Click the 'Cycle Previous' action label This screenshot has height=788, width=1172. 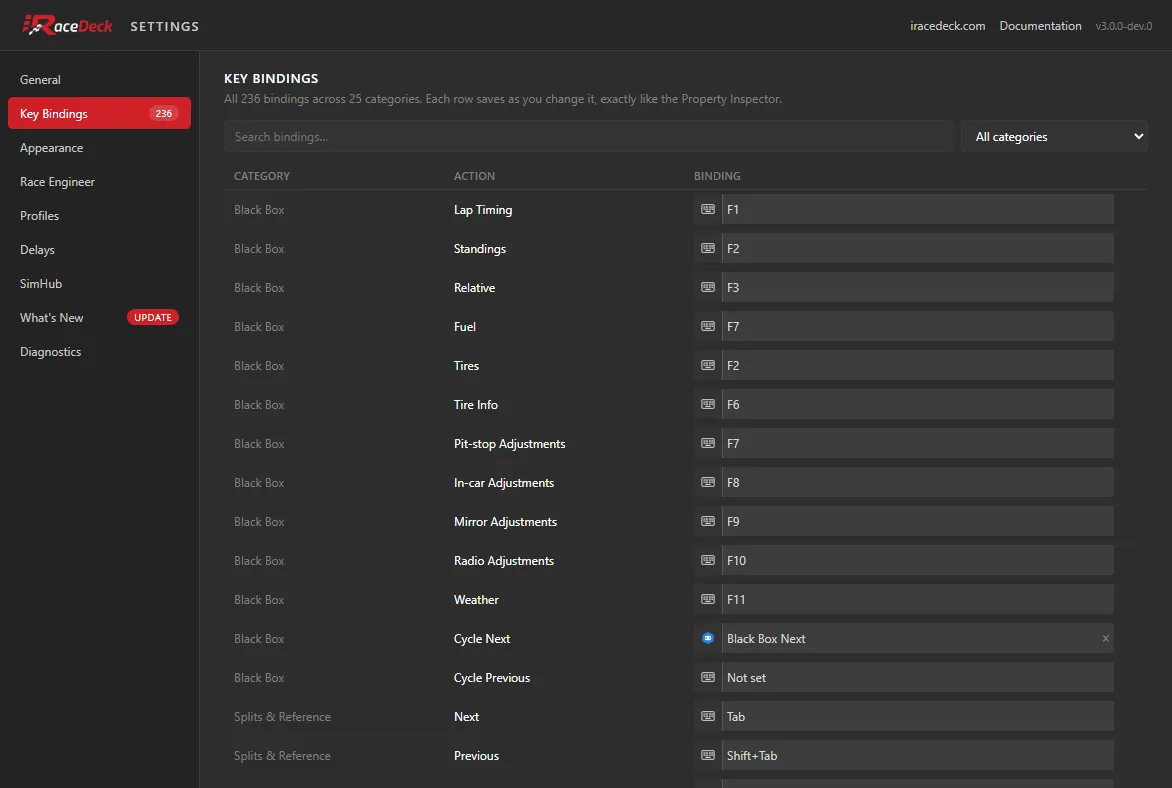coord(492,677)
